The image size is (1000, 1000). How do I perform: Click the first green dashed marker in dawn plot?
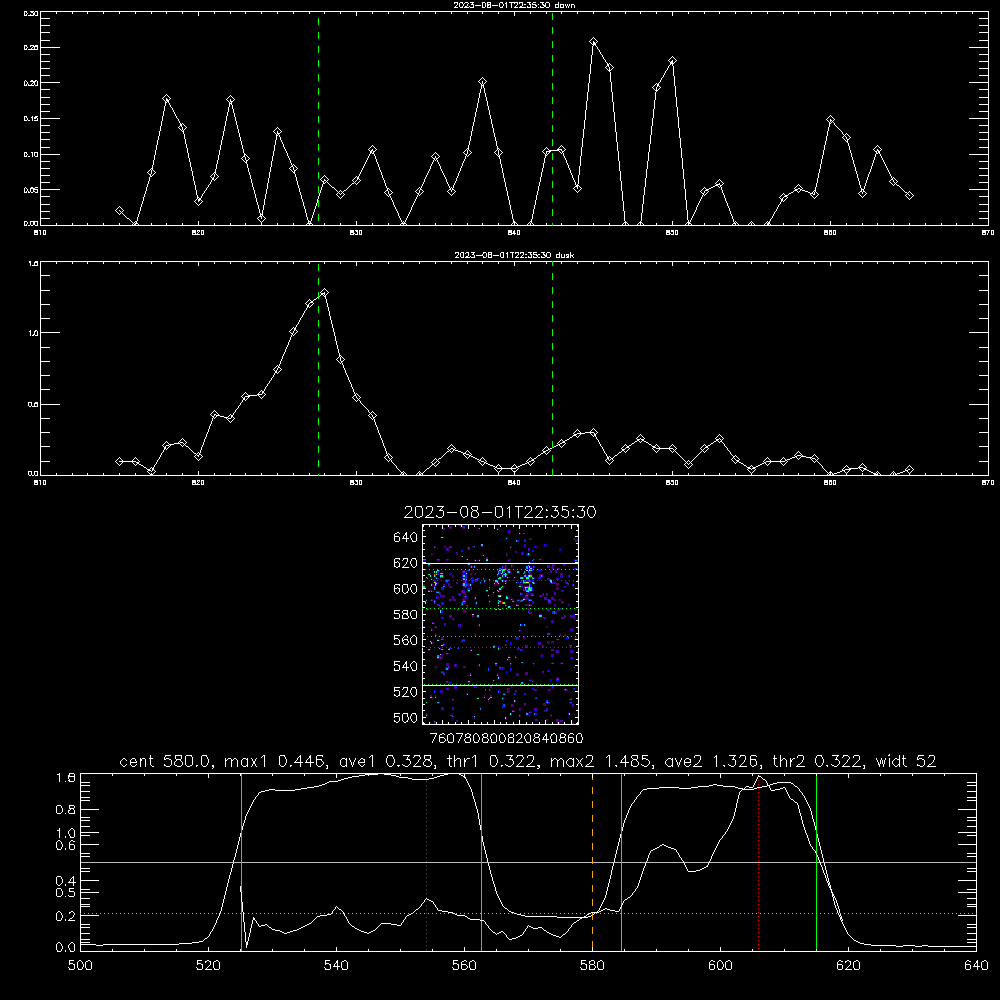318,118
